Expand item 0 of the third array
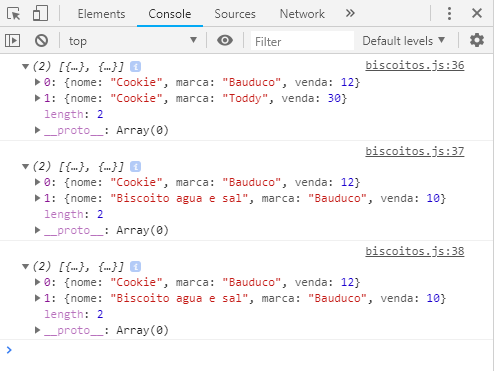The width and height of the screenshot is (497, 371). pyautogui.click(x=37, y=282)
